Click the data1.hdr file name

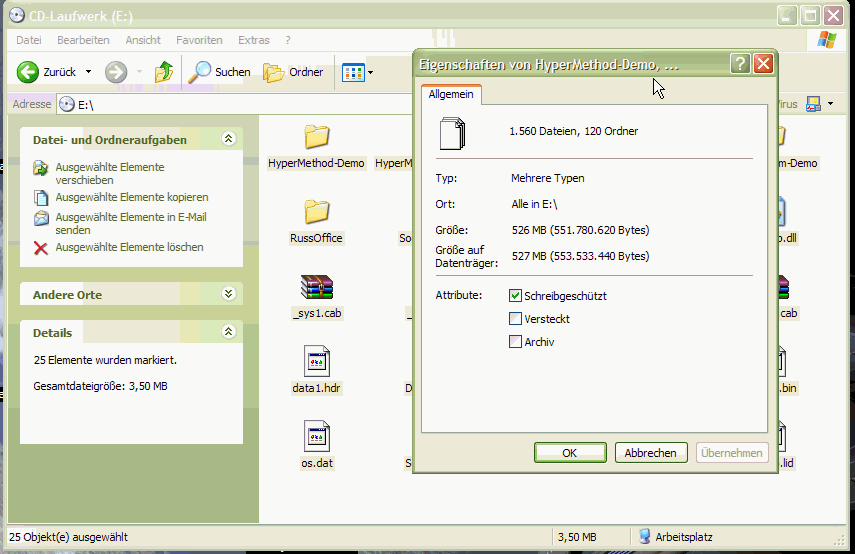[x=316, y=388]
